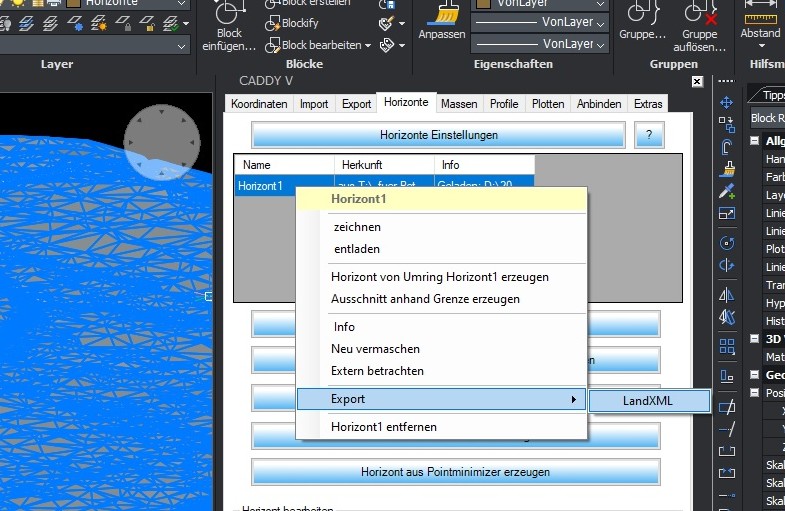Click Horizont aus Pointminimizer erzeugen button
Screen dimensions: 785x511
455,472
